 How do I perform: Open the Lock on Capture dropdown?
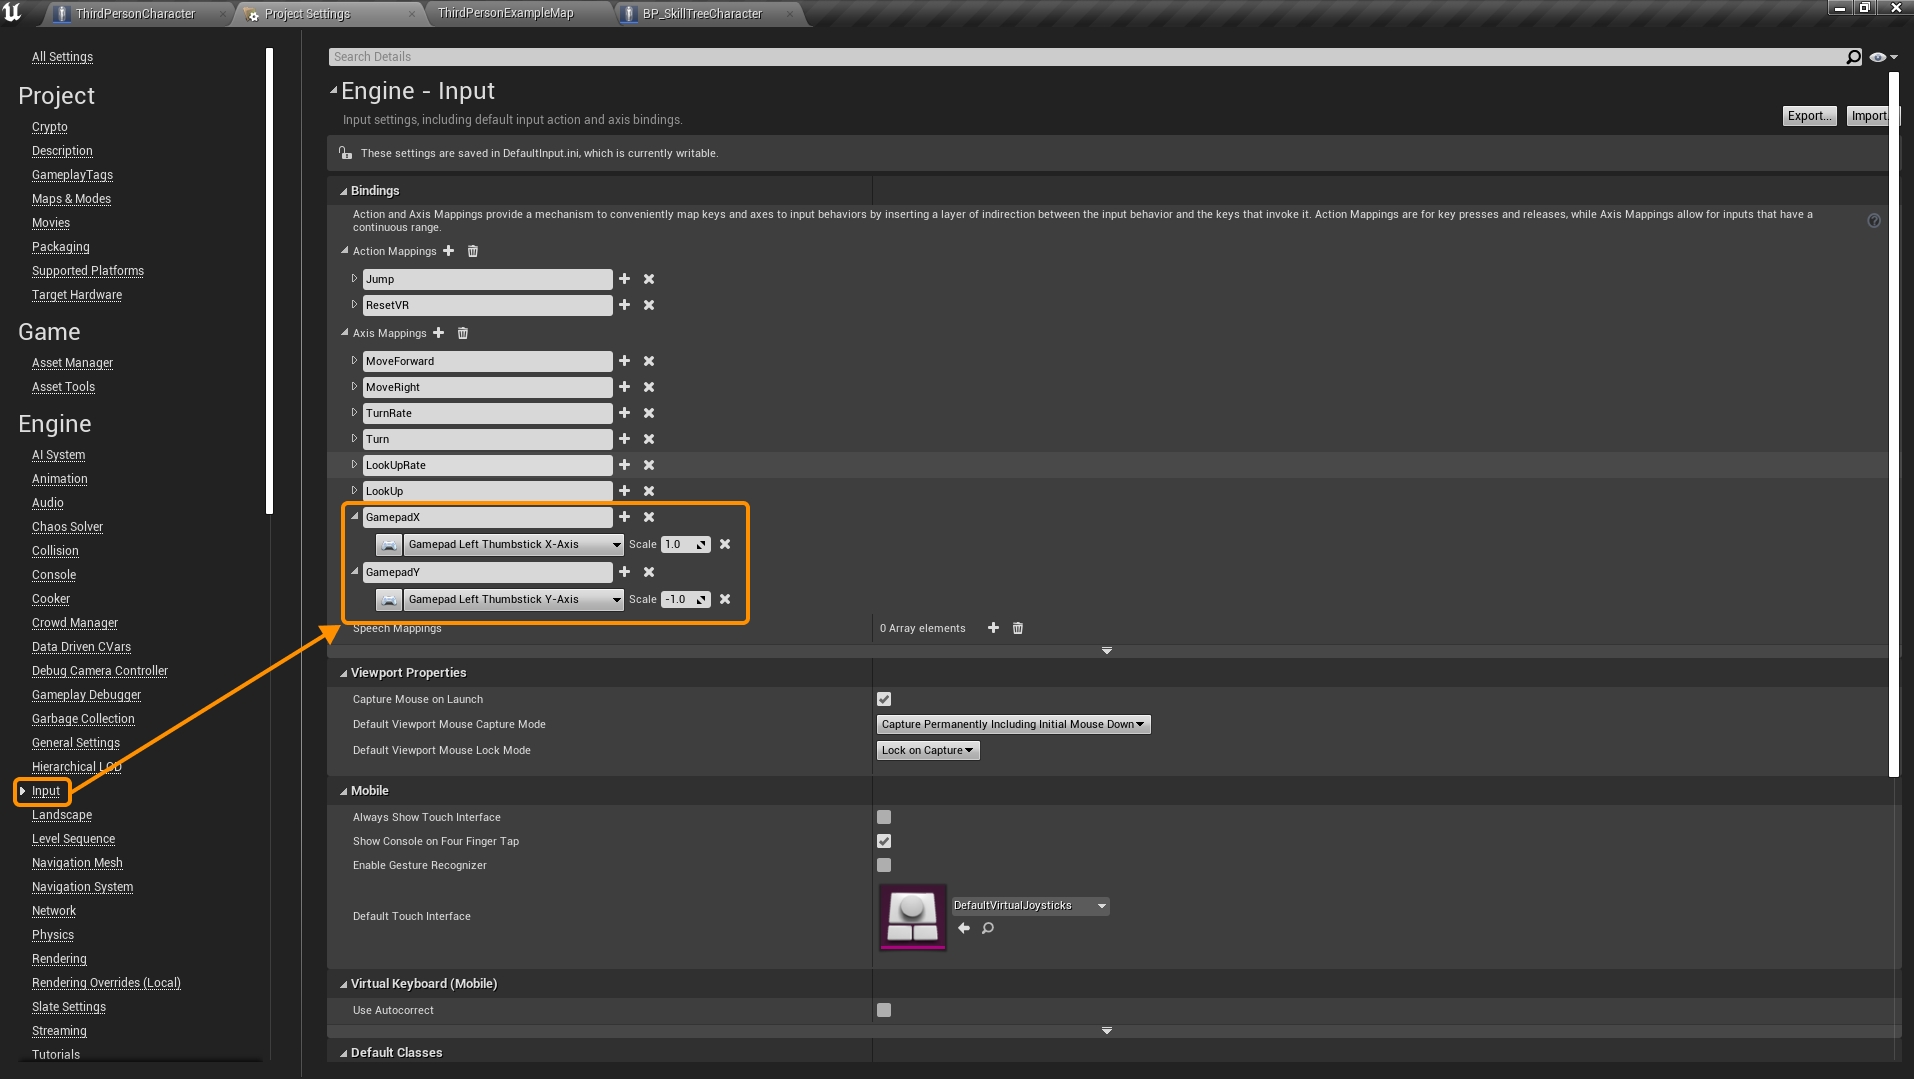[927, 750]
